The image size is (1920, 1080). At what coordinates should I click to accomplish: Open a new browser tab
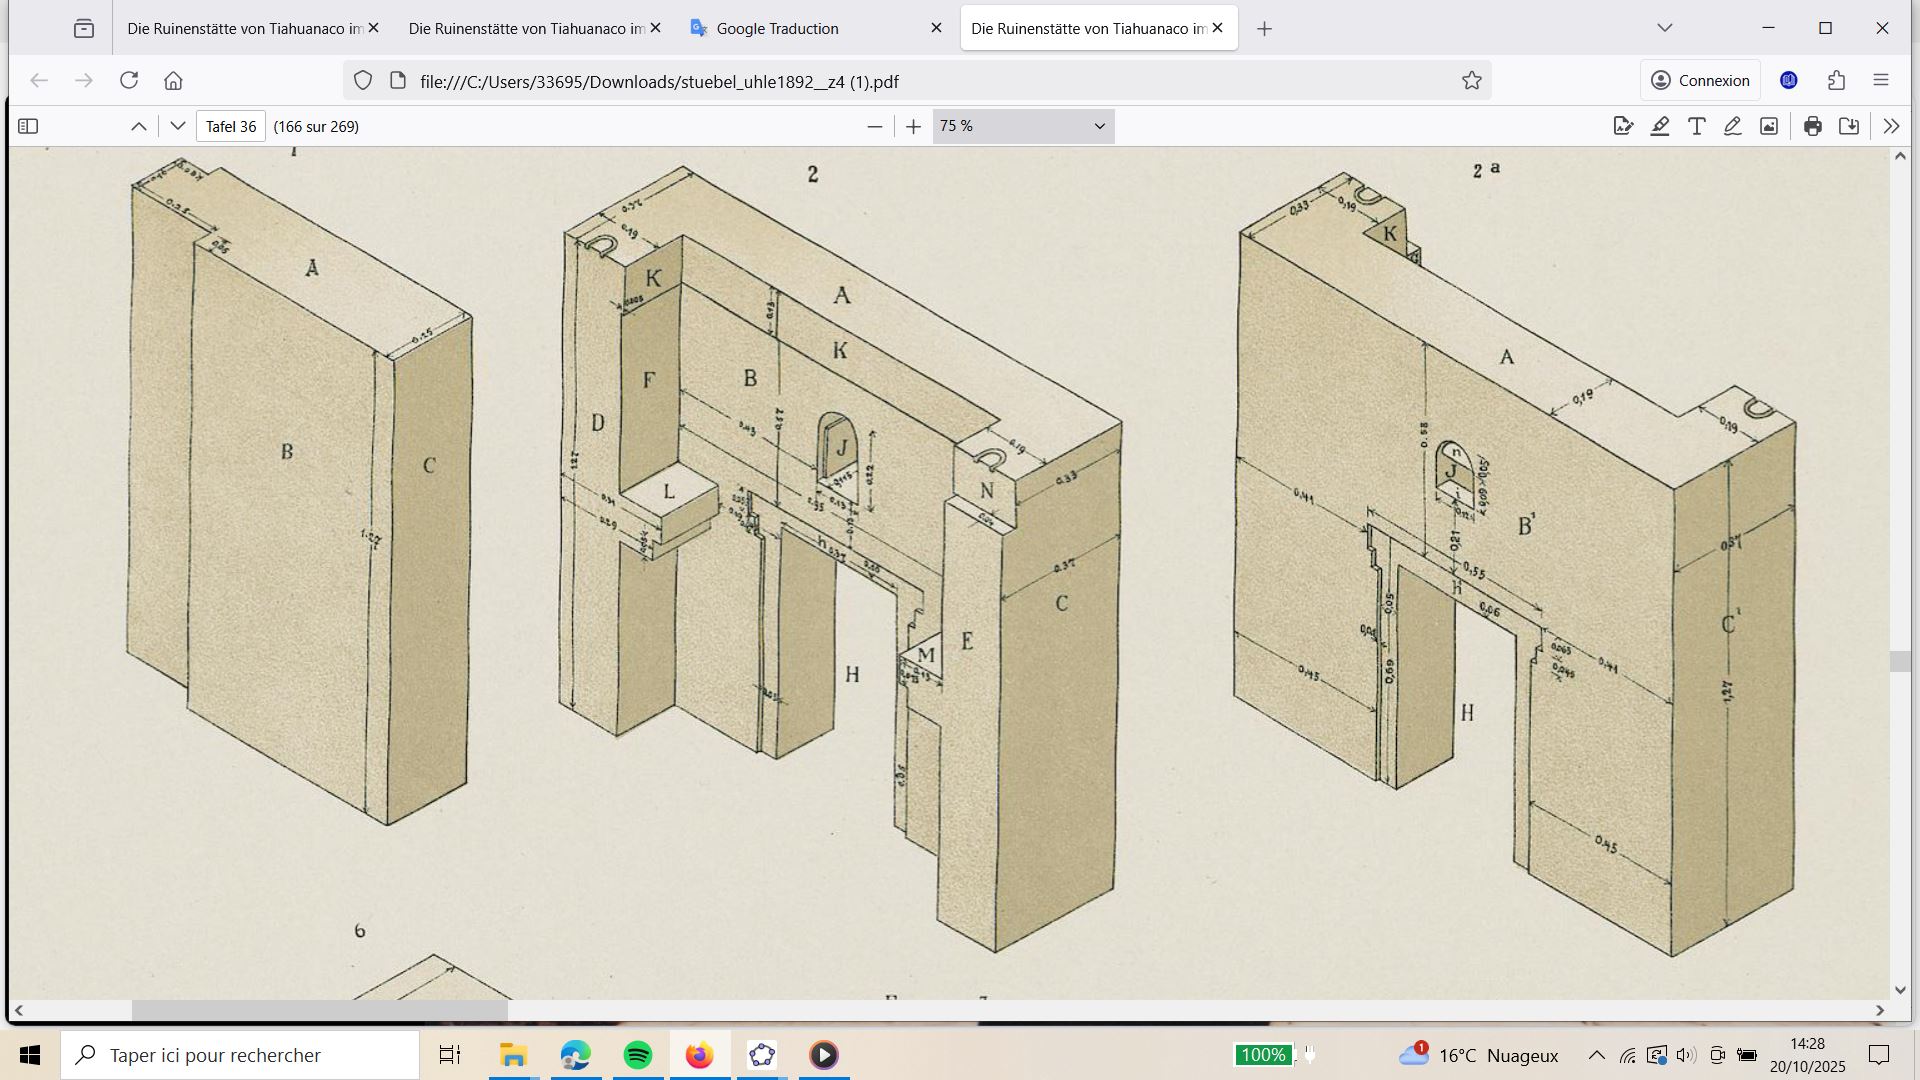click(1264, 29)
